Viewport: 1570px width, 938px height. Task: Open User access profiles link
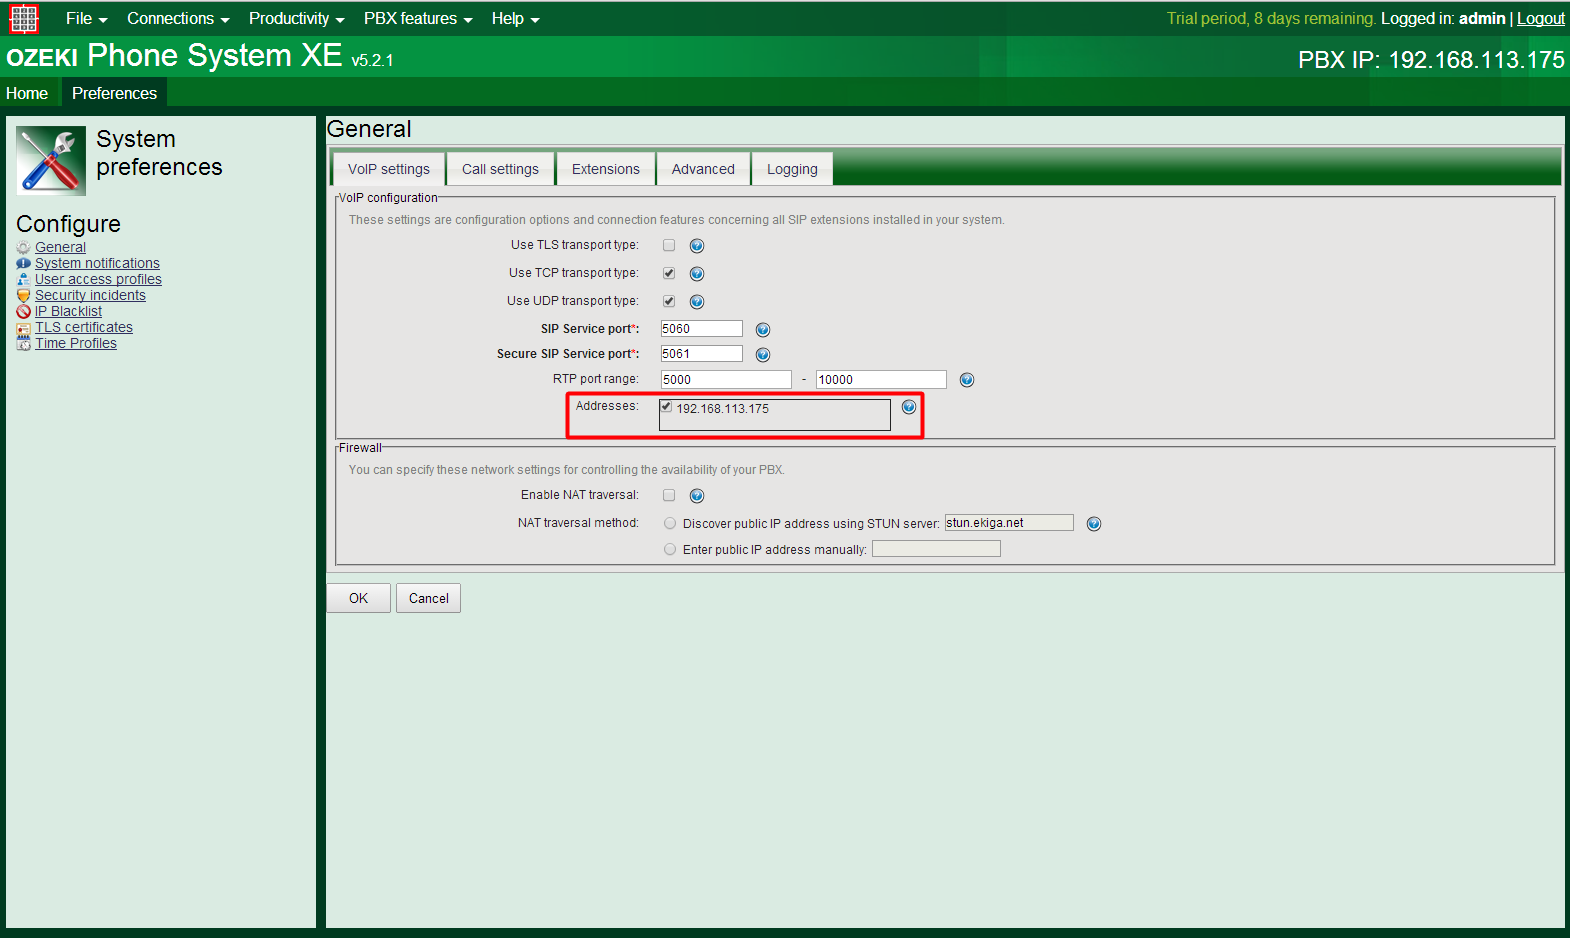point(98,279)
